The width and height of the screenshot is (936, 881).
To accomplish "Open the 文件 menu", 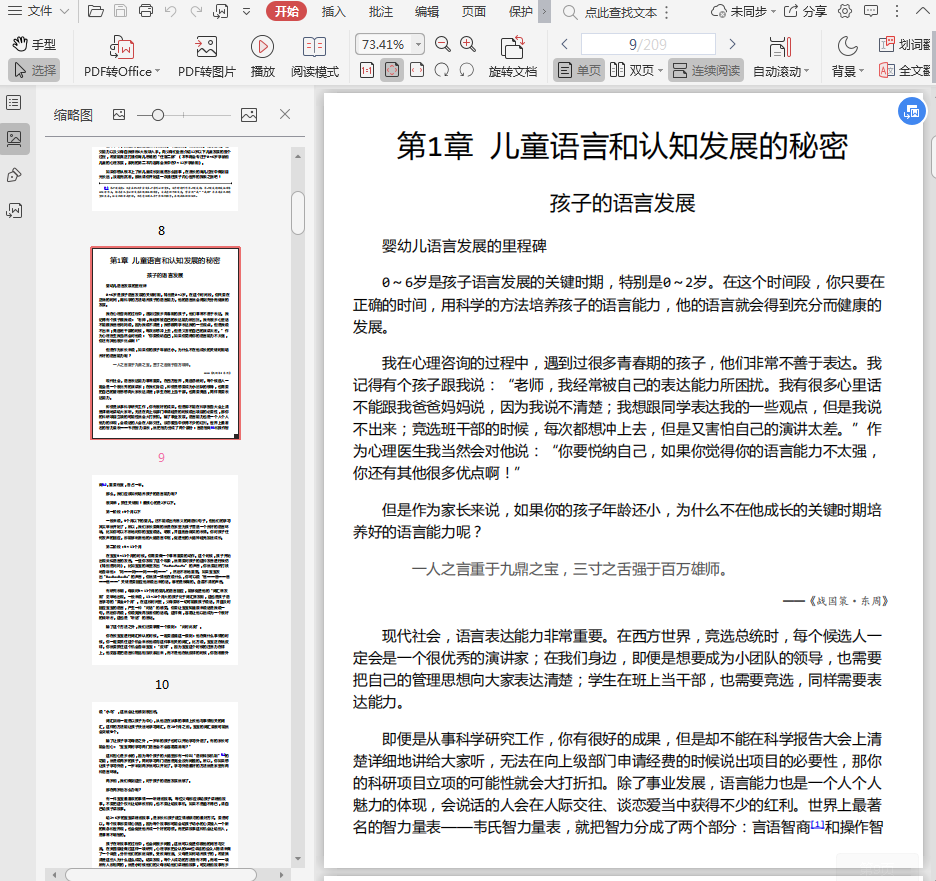I will click(38, 11).
